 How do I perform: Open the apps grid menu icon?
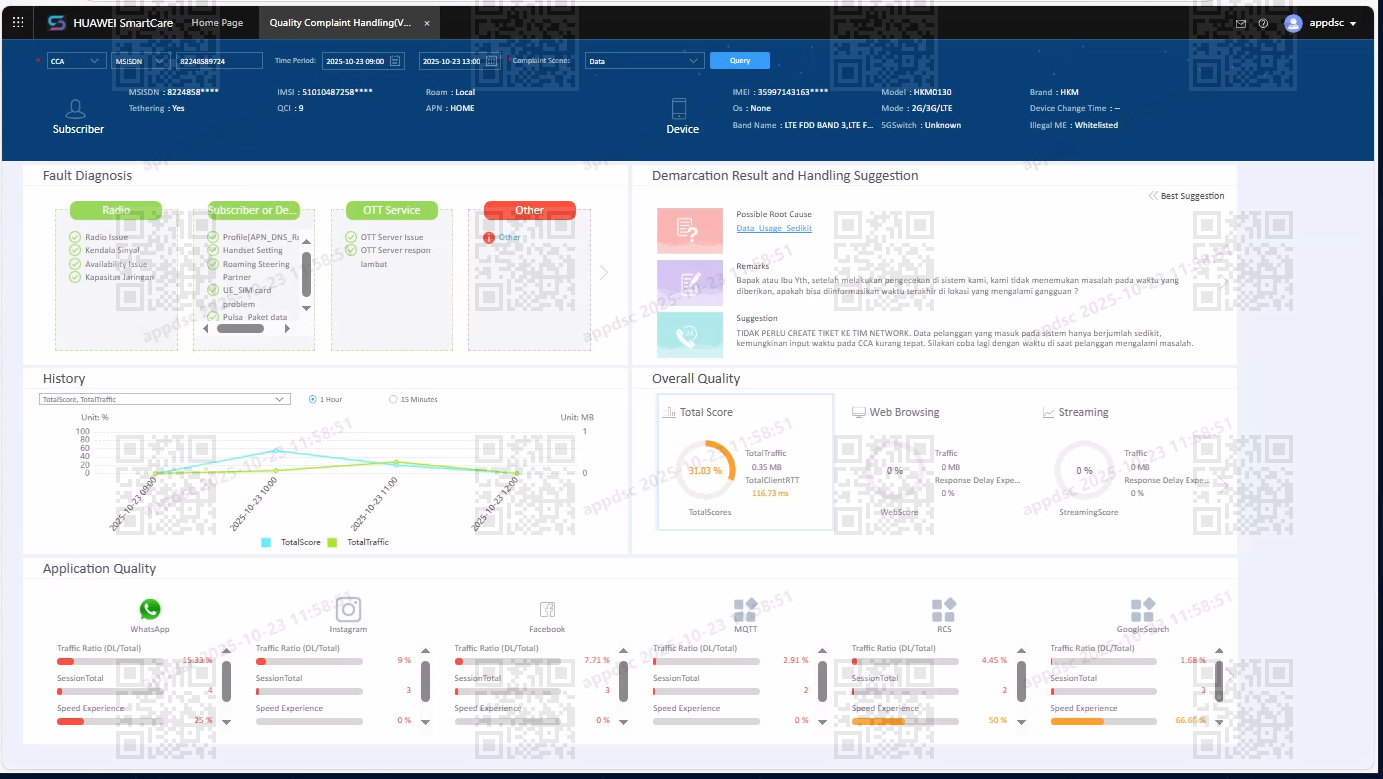pyautogui.click(x=18, y=22)
